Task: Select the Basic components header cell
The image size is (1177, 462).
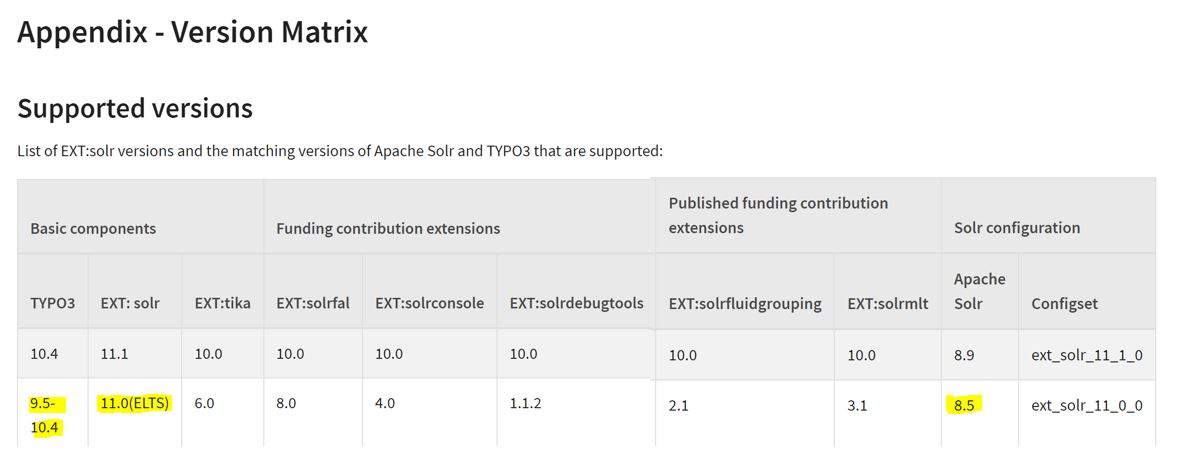Action: pyautogui.click(x=93, y=228)
